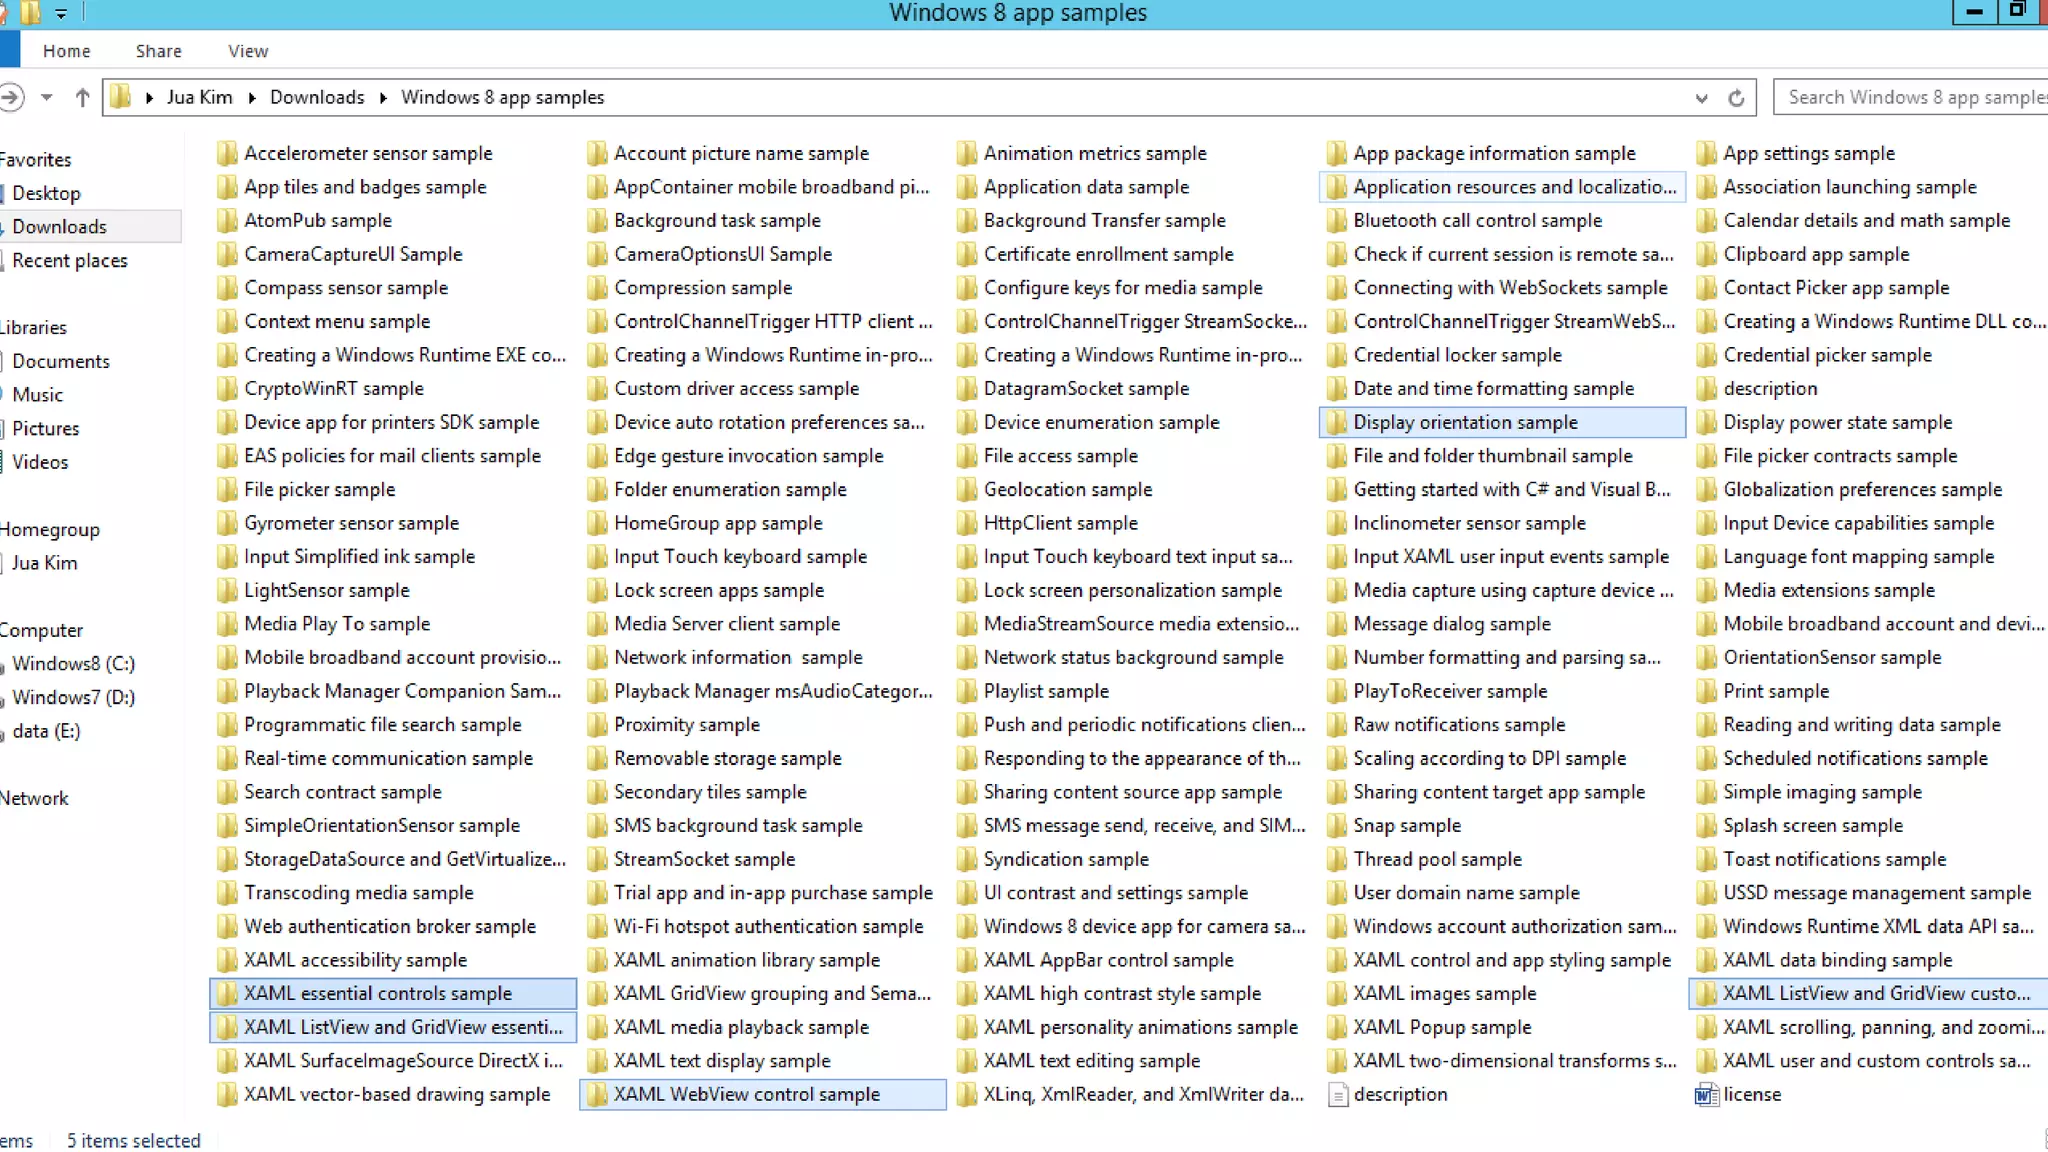Select the Playlist sample folder icon
The image size is (2048, 1152).
[967, 692]
